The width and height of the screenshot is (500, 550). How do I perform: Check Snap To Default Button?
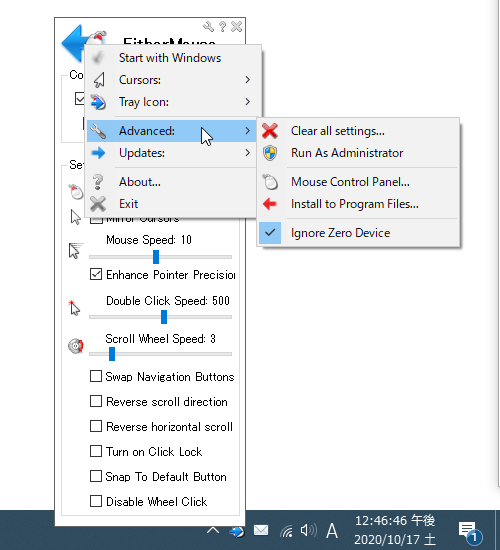(x=96, y=476)
